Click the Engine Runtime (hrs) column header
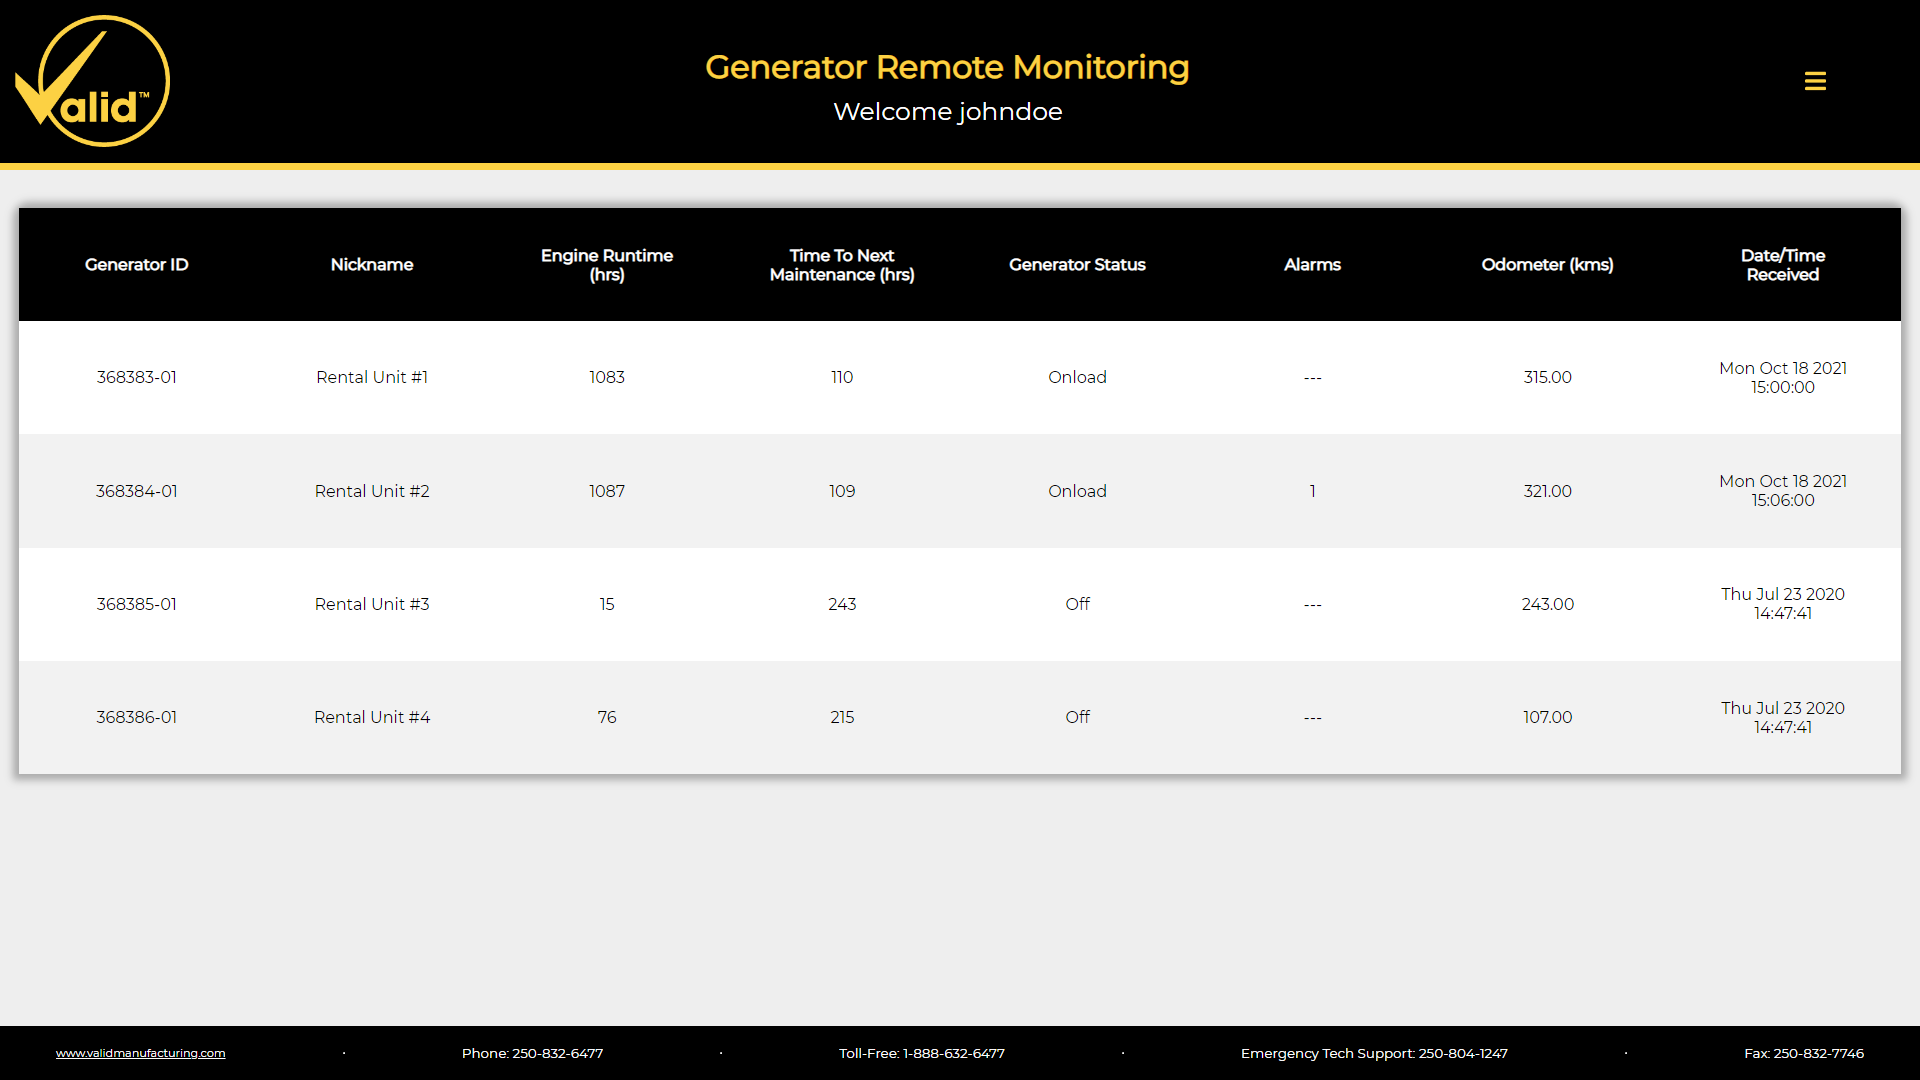 (x=607, y=264)
